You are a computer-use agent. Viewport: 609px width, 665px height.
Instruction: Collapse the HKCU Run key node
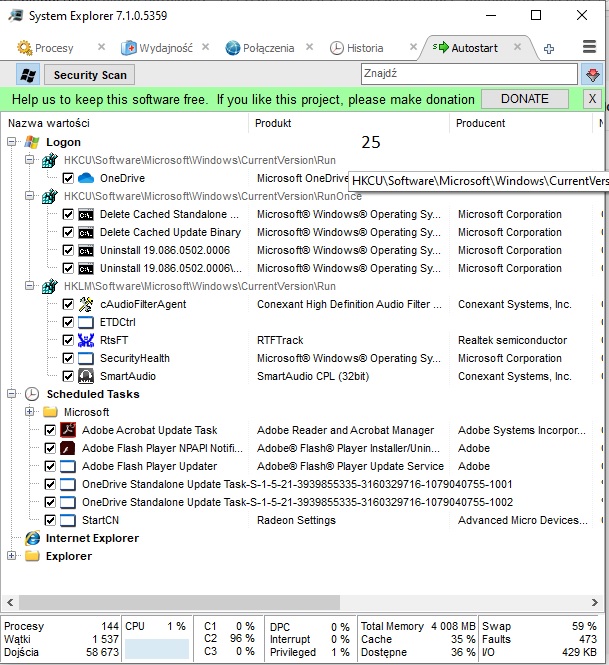(29, 160)
